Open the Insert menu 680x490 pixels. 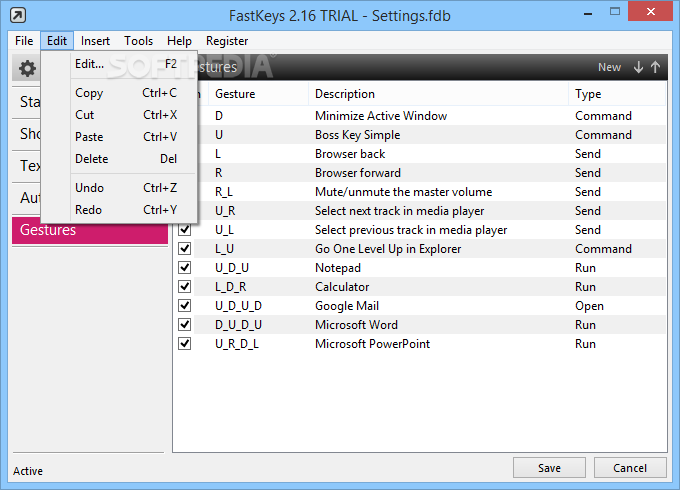(x=95, y=41)
